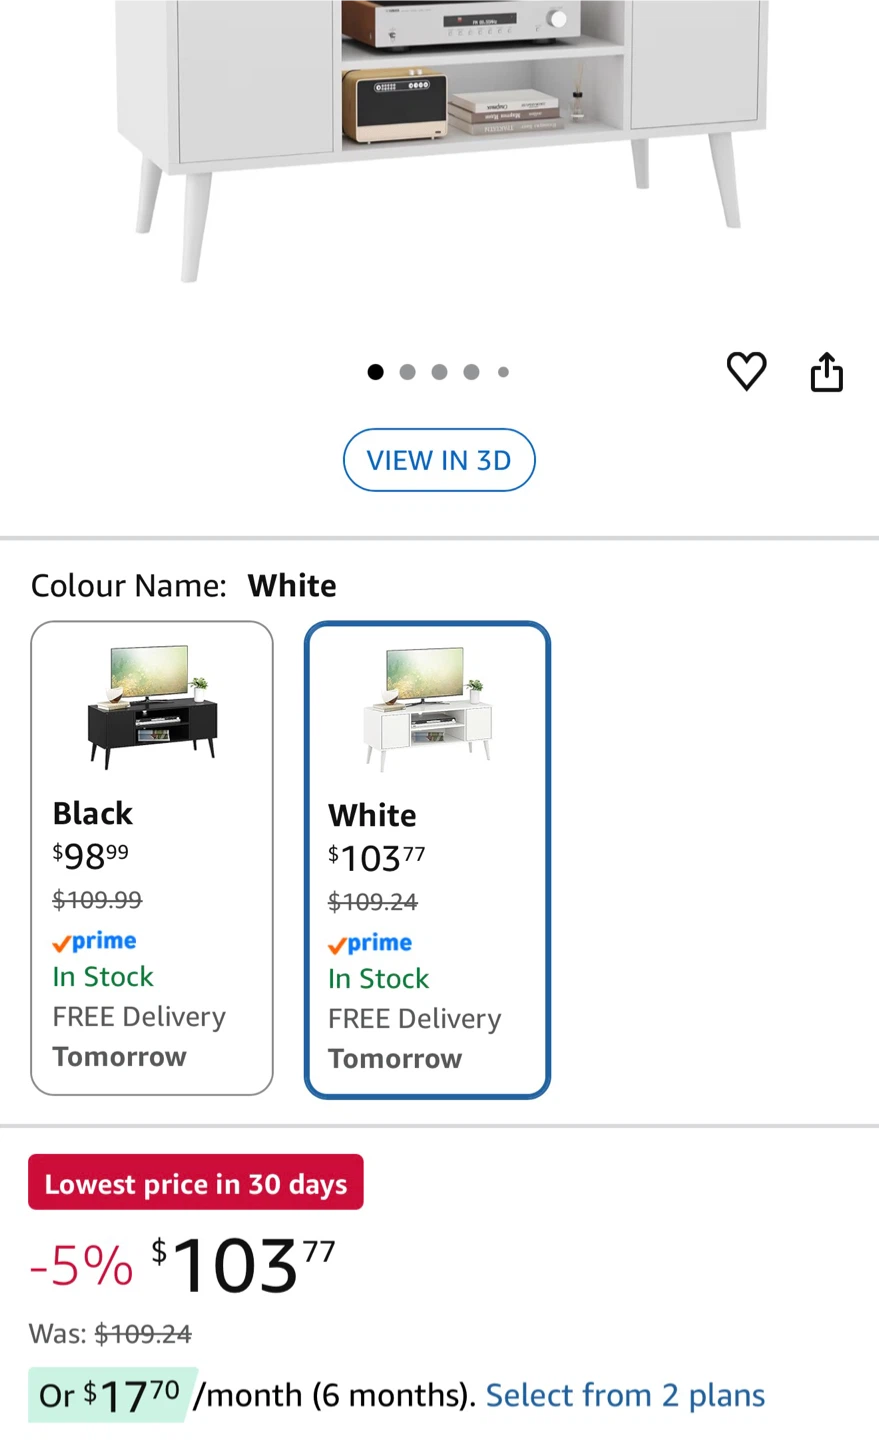The width and height of the screenshot is (879, 1440).
Task: Tap the Lowest price in 30 days badge
Action: click(196, 1182)
